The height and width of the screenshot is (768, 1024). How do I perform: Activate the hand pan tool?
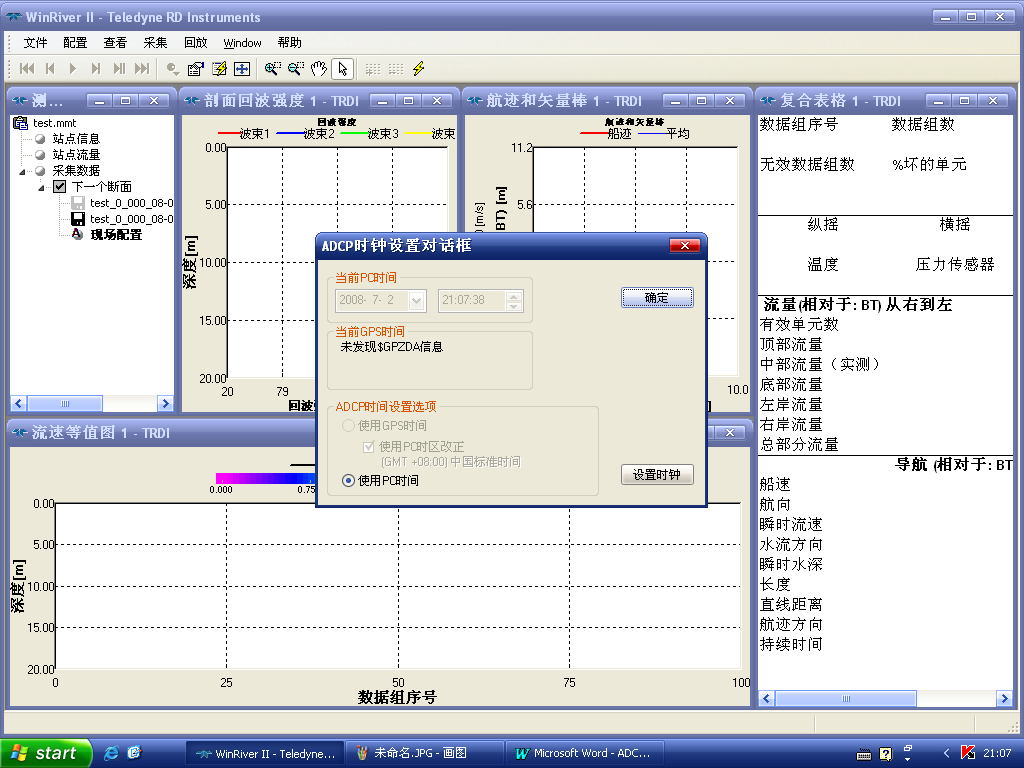pyautogui.click(x=318, y=69)
